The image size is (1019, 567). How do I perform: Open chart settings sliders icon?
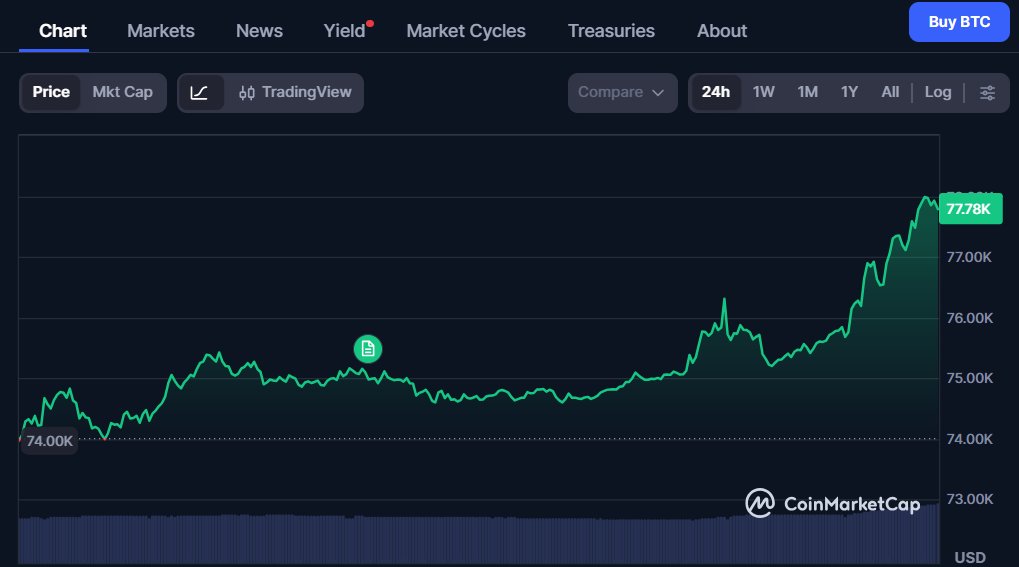pyautogui.click(x=987, y=92)
